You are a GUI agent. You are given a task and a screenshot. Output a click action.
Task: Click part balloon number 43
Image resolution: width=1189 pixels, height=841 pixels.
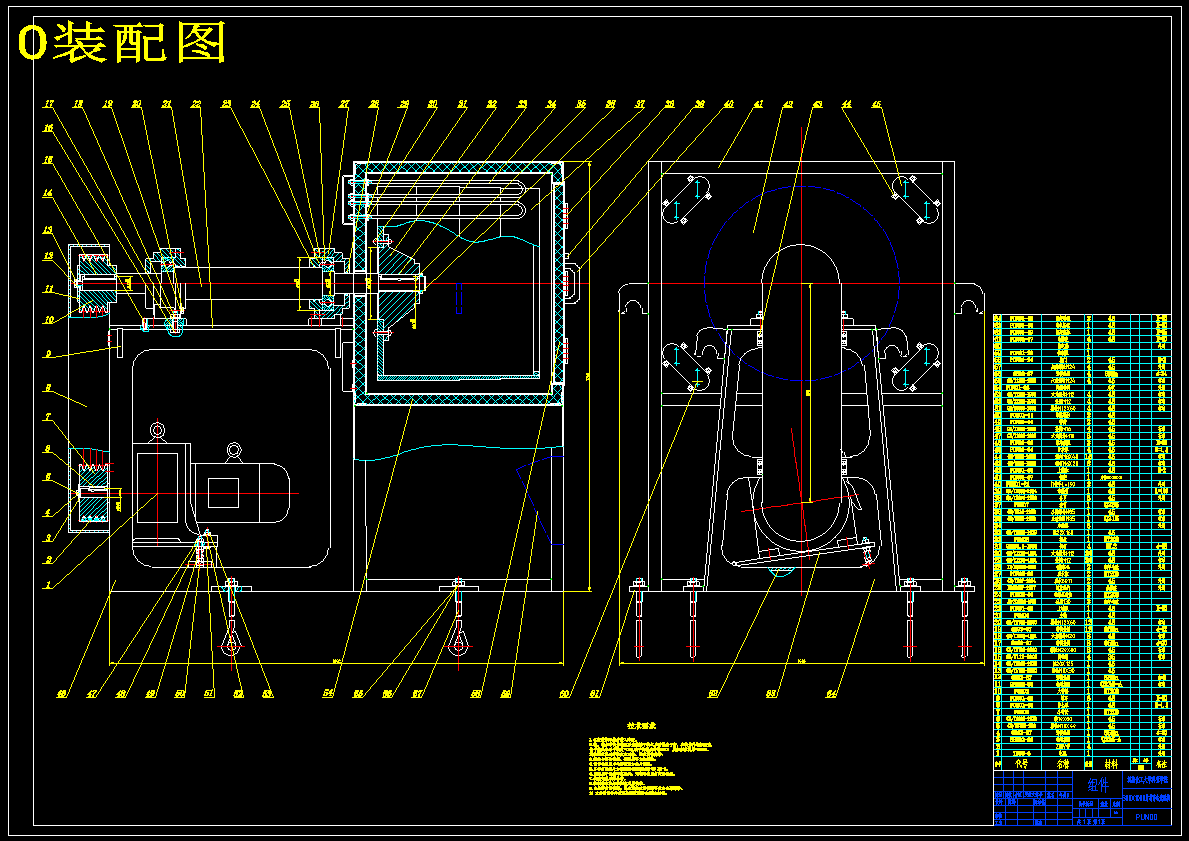(817, 104)
